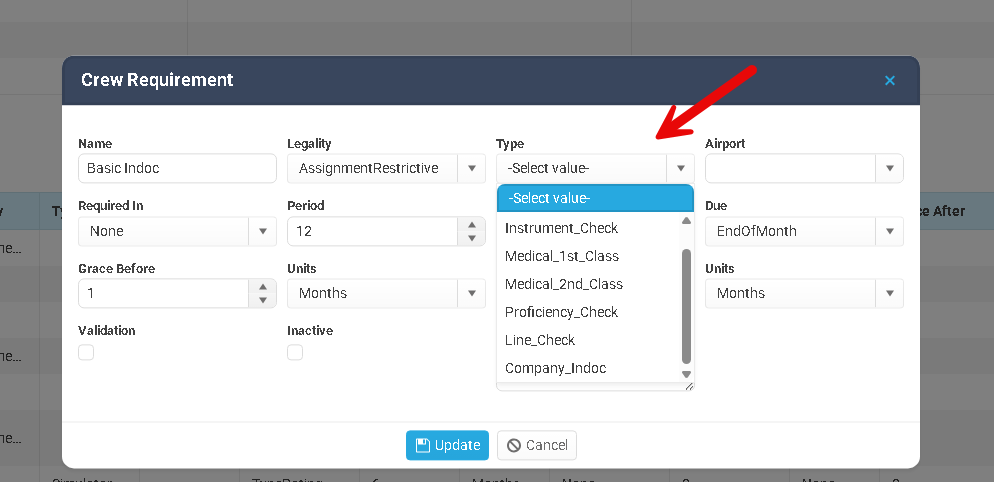Choose Line_Check from type list
Image resolution: width=994 pixels, height=482 pixels.
(x=540, y=340)
